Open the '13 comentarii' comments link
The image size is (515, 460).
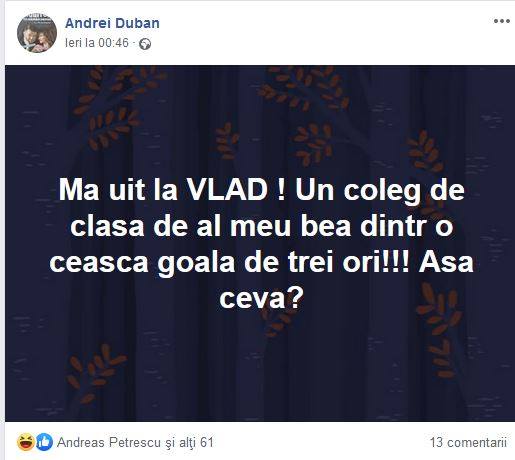point(468,442)
